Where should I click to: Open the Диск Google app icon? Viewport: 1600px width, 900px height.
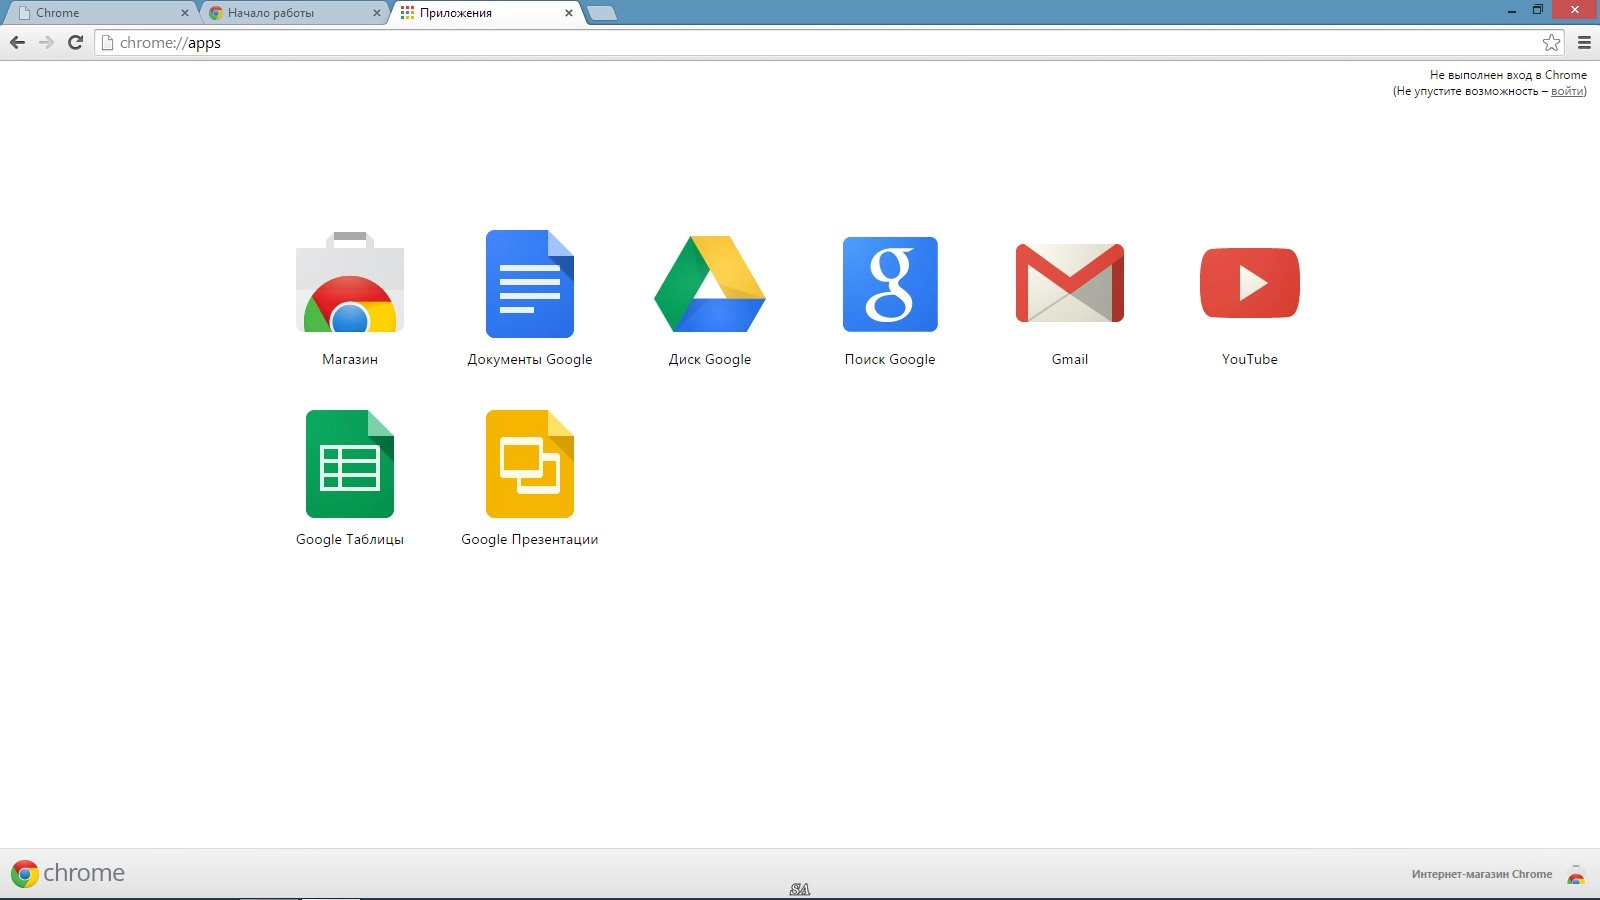click(710, 284)
